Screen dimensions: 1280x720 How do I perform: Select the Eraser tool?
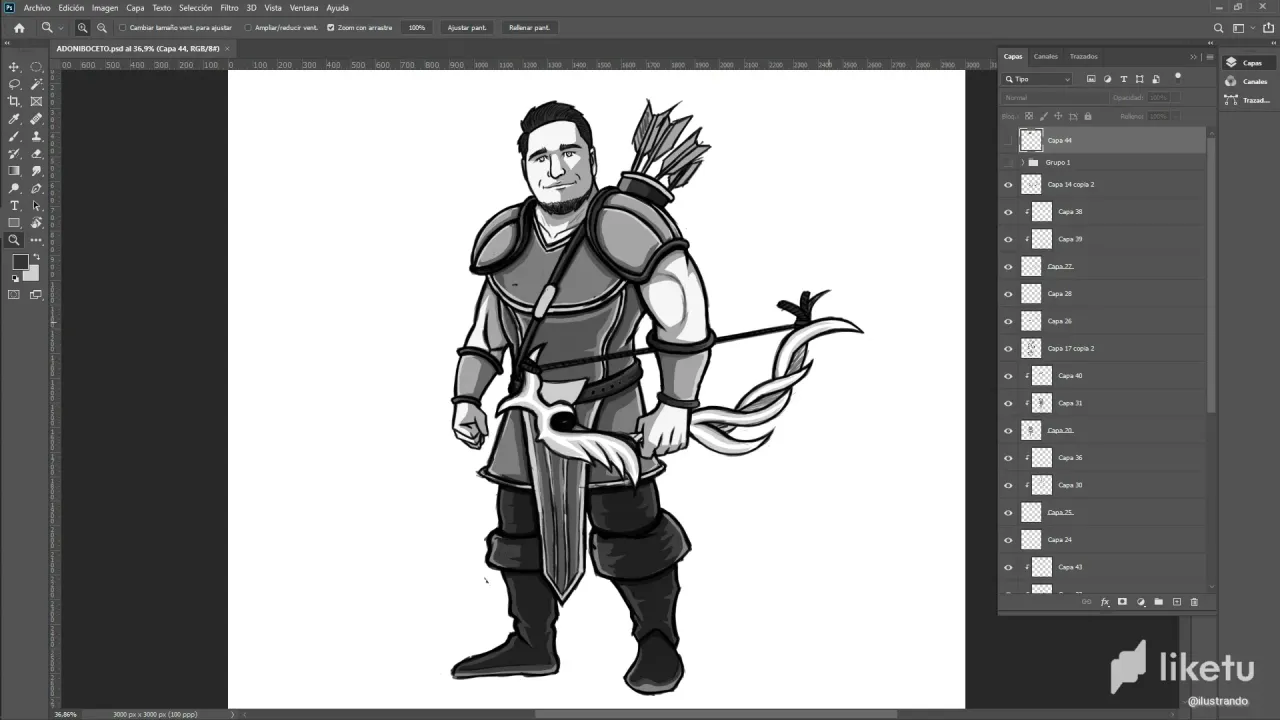click(36, 153)
